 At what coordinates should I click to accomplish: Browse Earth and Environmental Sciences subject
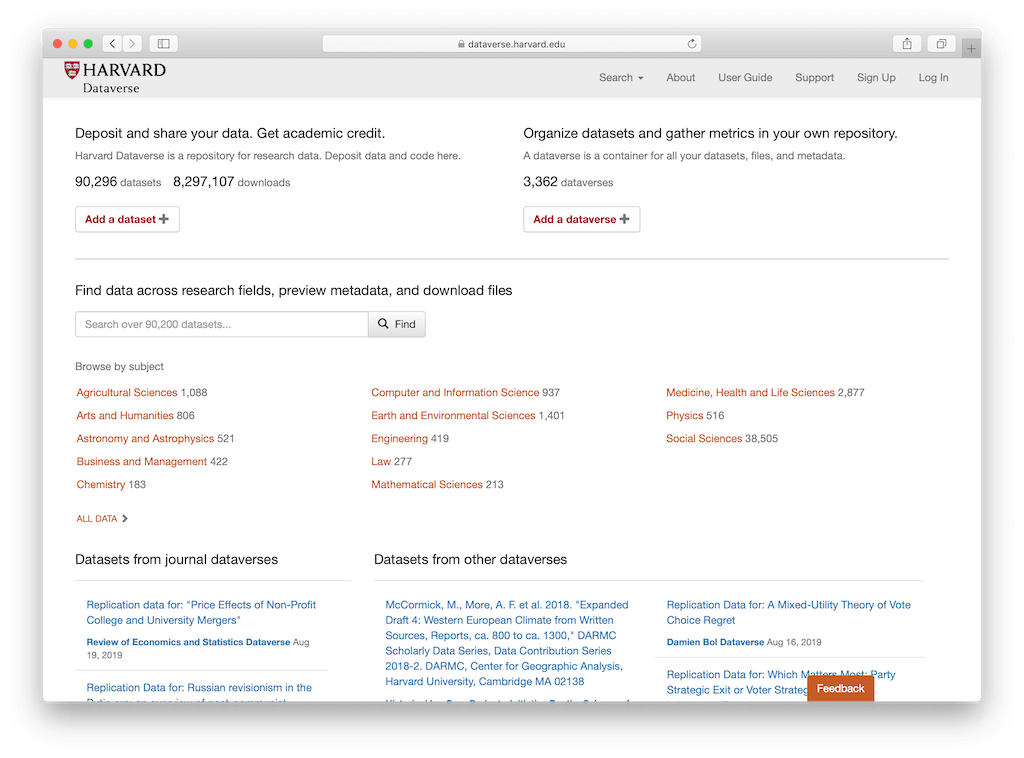tap(453, 415)
